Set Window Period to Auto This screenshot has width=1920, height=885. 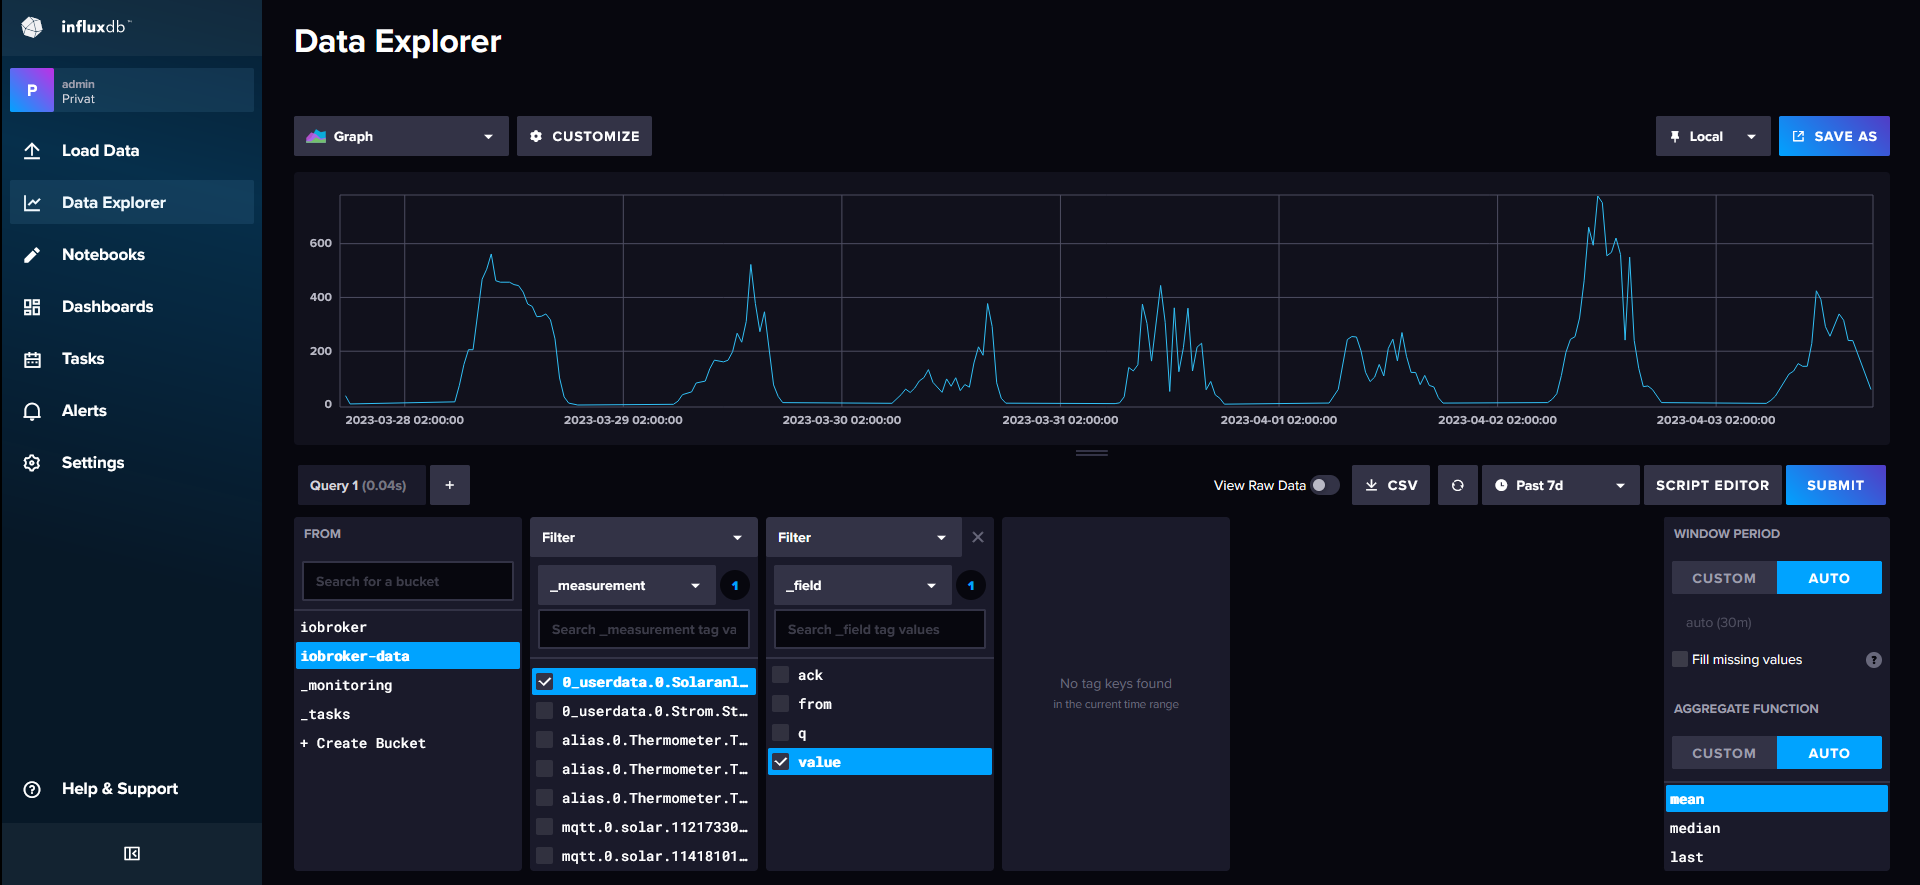tap(1829, 578)
